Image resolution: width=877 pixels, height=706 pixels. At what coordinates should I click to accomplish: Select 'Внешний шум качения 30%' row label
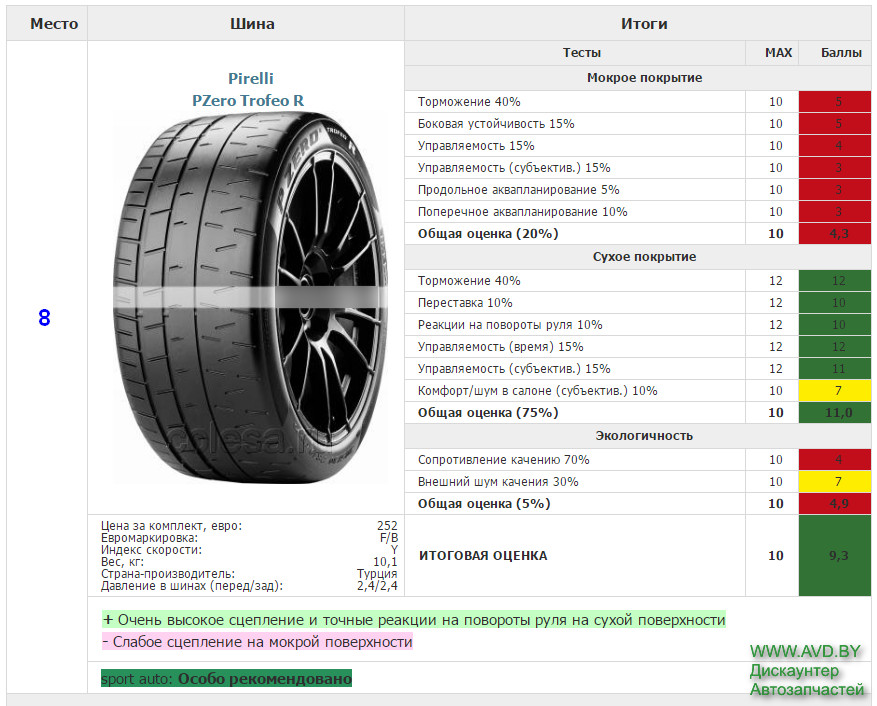click(x=498, y=482)
